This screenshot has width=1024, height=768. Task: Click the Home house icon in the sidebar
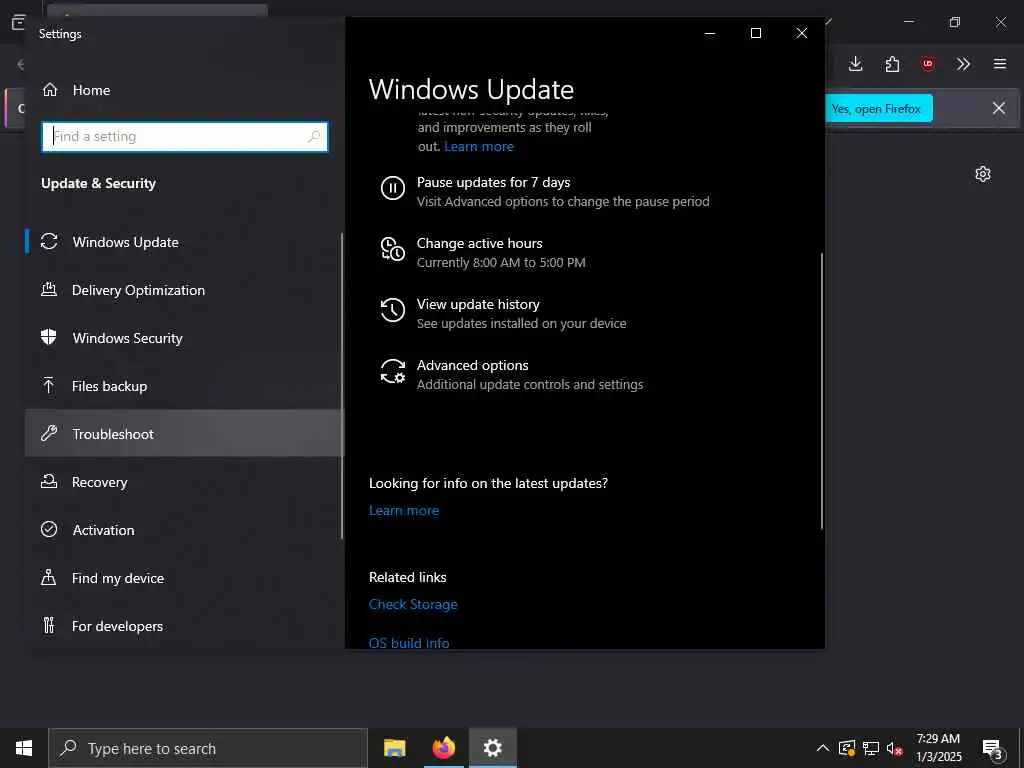point(50,89)
